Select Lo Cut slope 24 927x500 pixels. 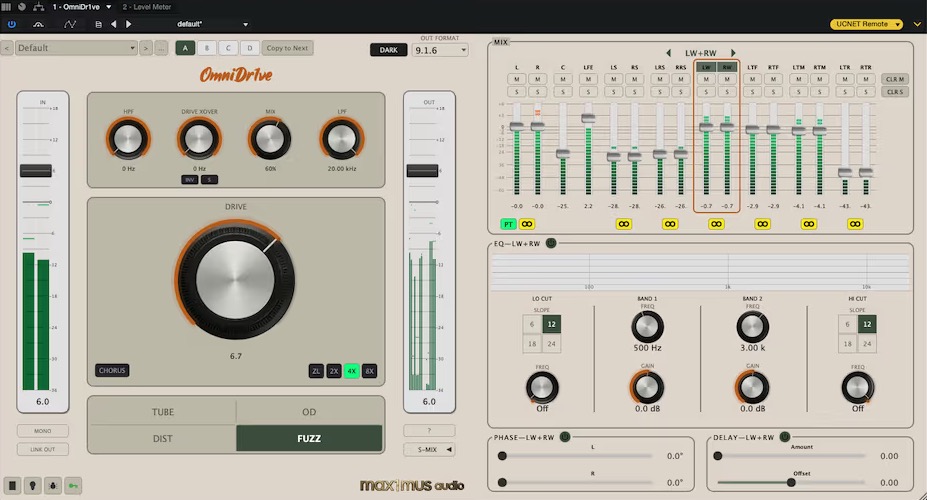[552, 344]
